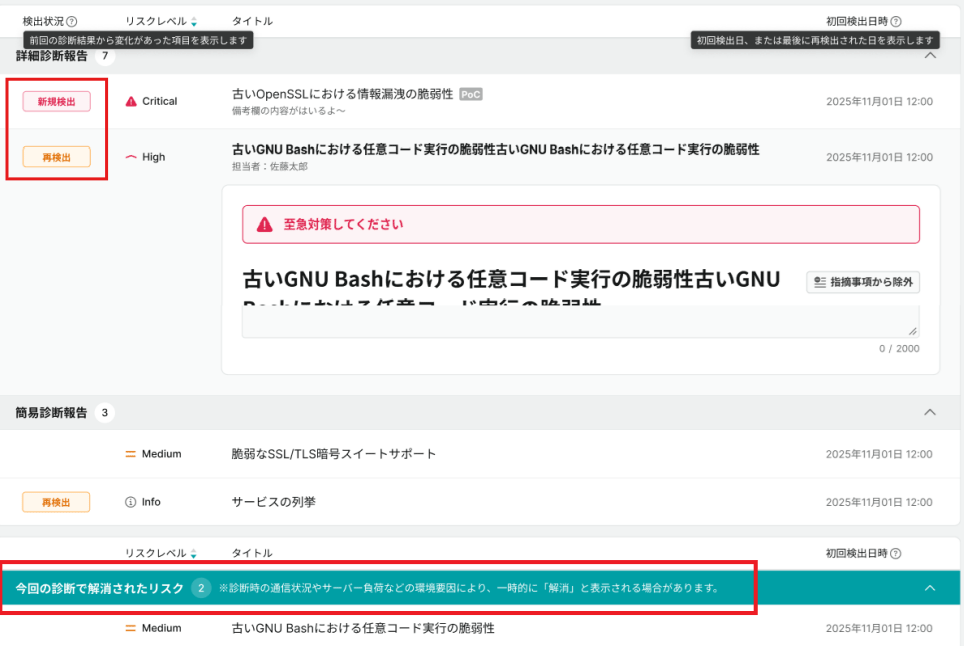Click the red Critical warning triangle icon
This screenshot has height=646, width=964.
[x=131, y=101]
